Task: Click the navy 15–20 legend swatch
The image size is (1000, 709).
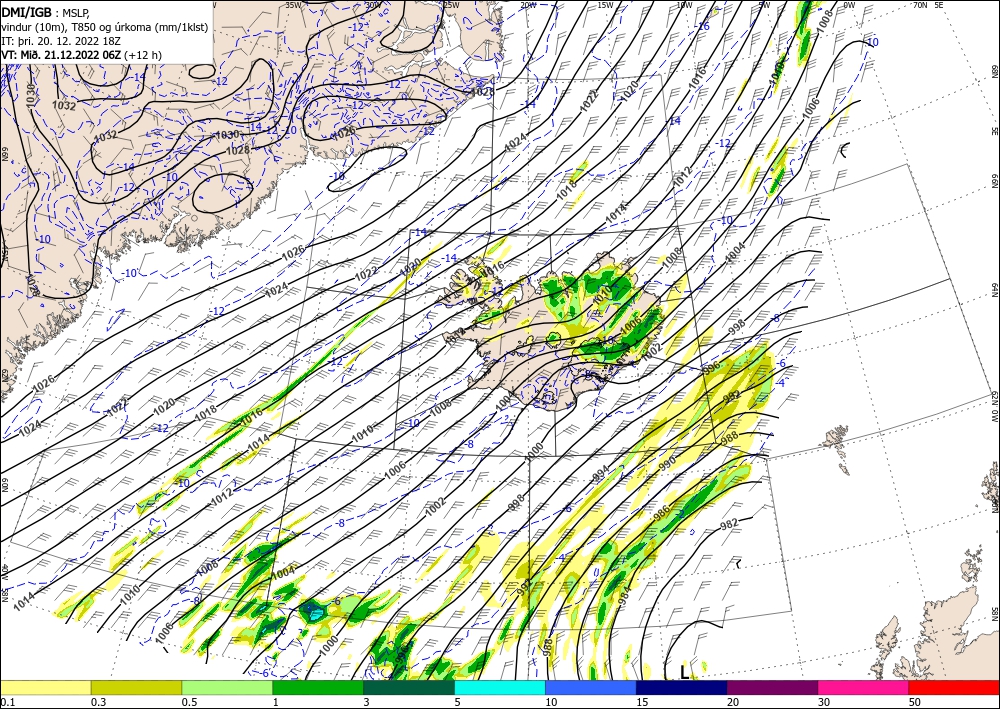Action: (681, 687)
